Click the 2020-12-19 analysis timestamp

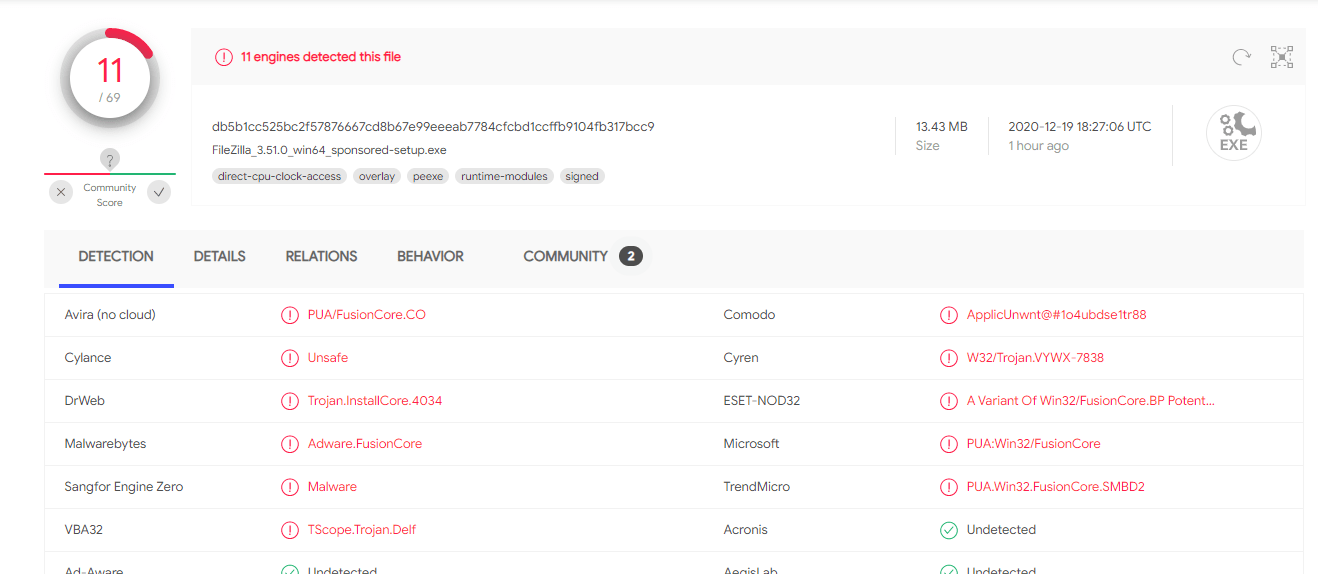[x=1080, y=127]
